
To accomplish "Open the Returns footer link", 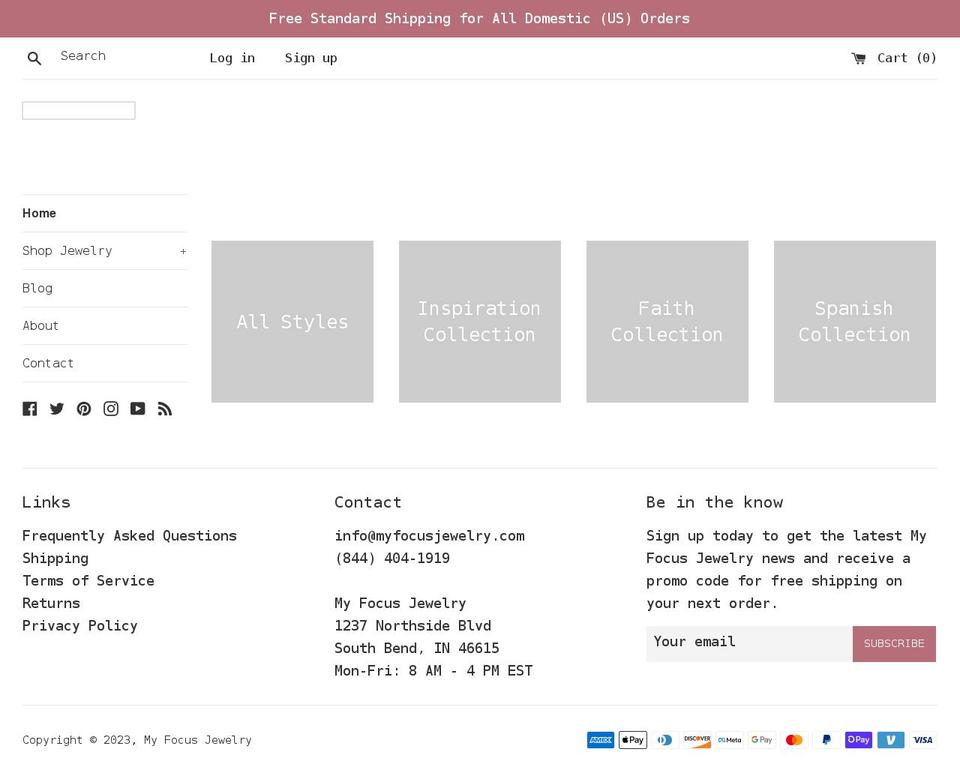I will coord(51,603).
